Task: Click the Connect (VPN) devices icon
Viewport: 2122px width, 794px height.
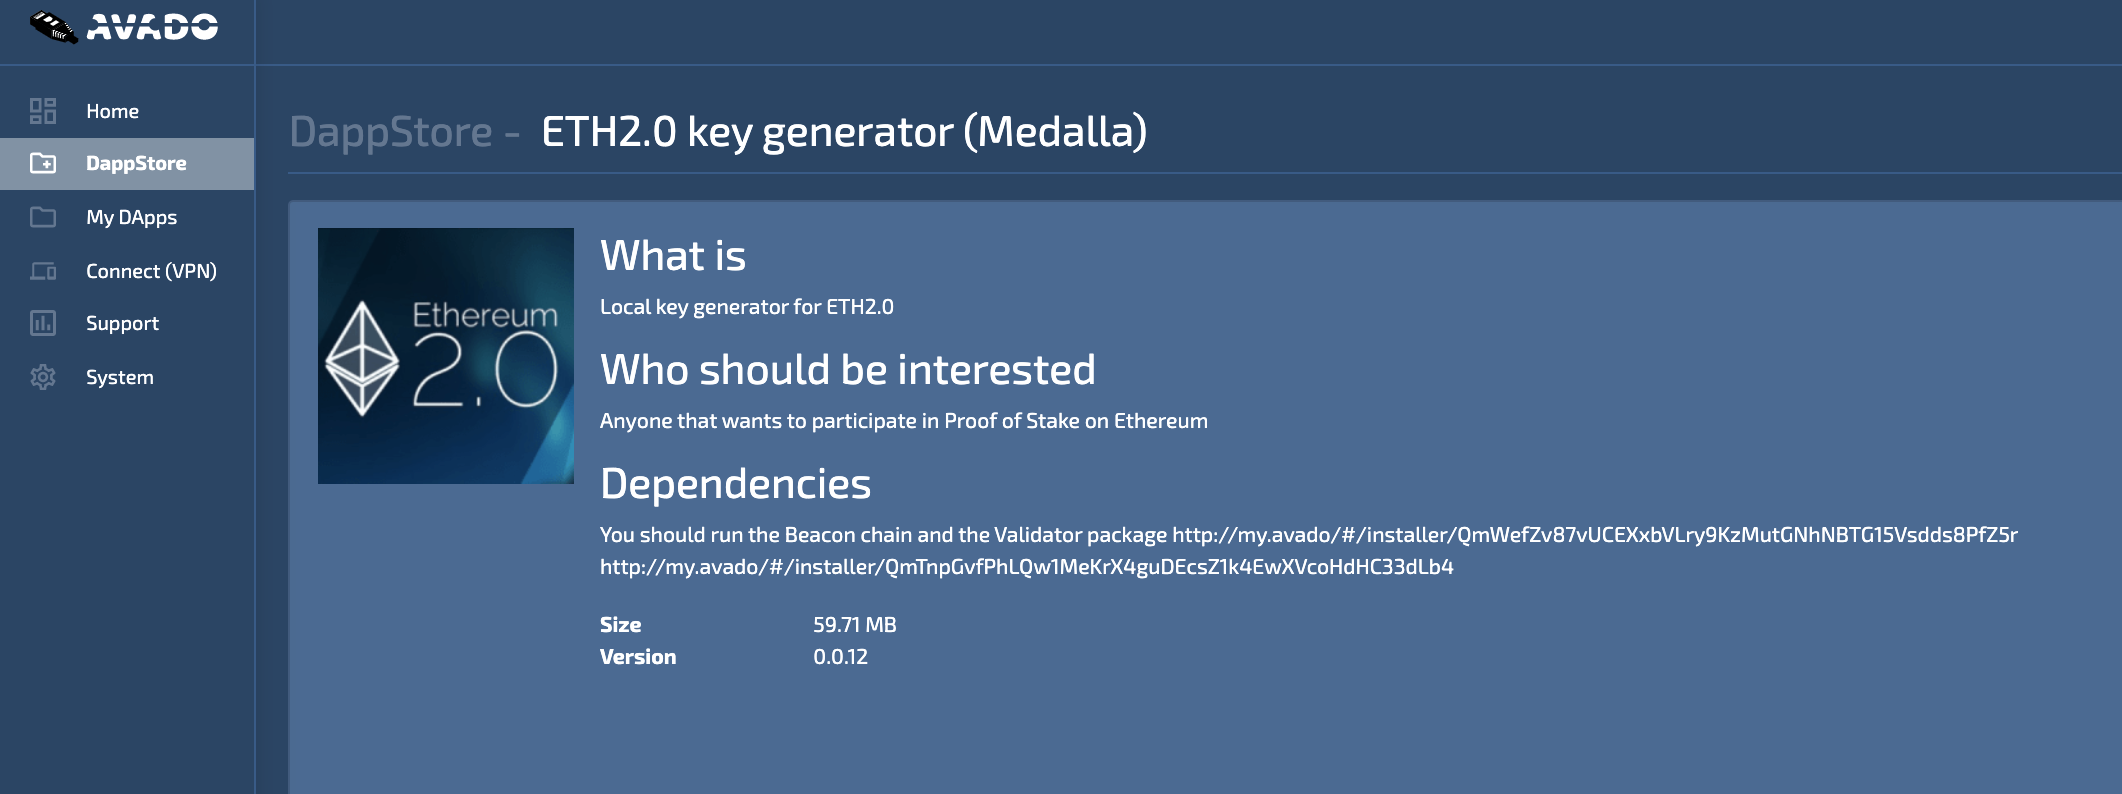Action: 43,271
